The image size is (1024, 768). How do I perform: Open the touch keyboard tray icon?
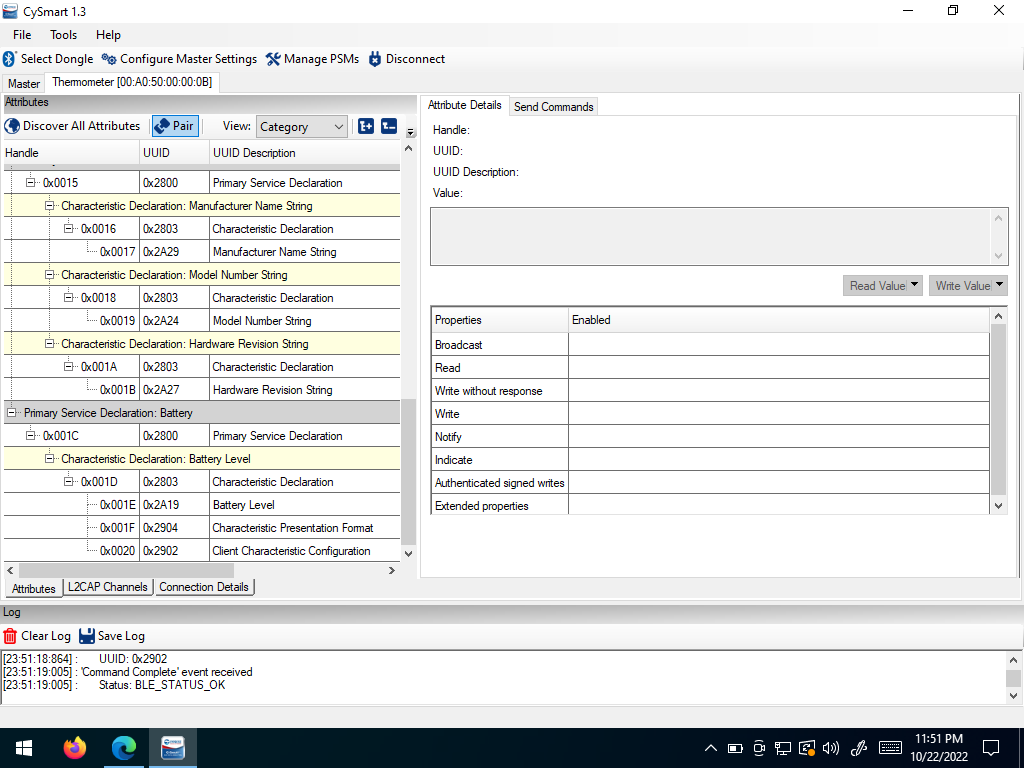890,748
